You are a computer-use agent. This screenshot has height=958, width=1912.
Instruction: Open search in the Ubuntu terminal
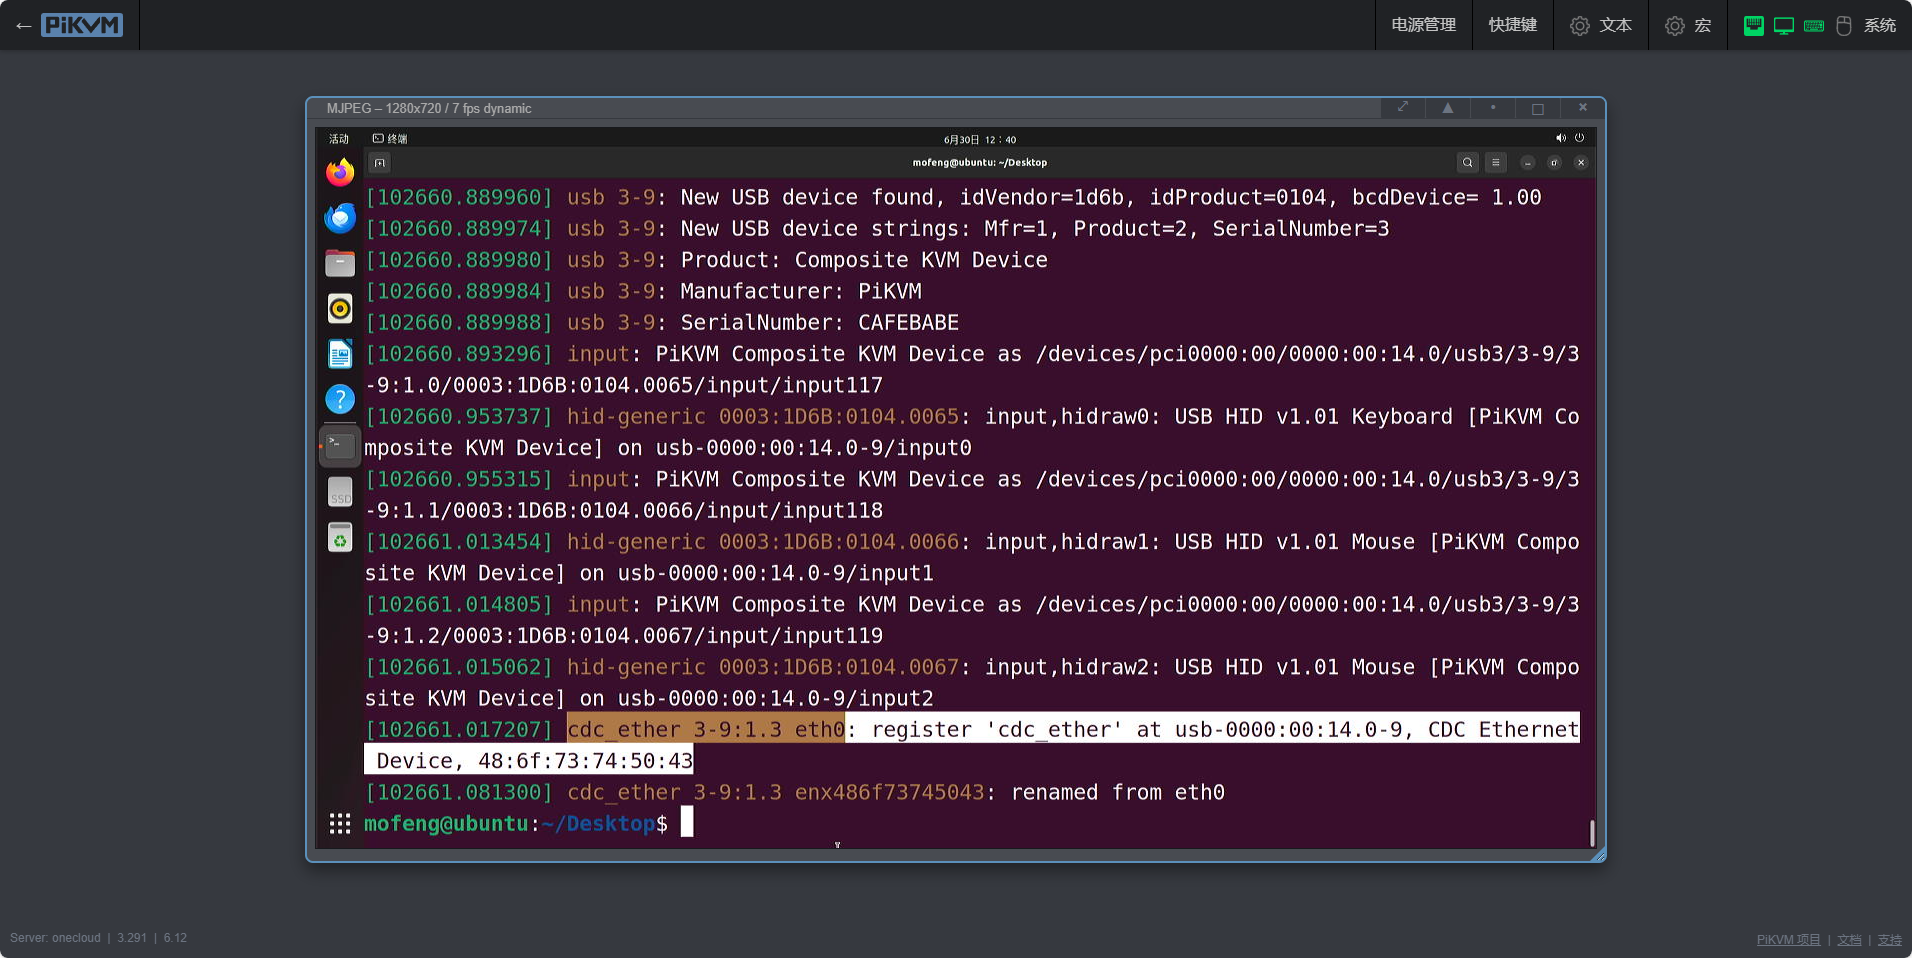click(1467, 163)
